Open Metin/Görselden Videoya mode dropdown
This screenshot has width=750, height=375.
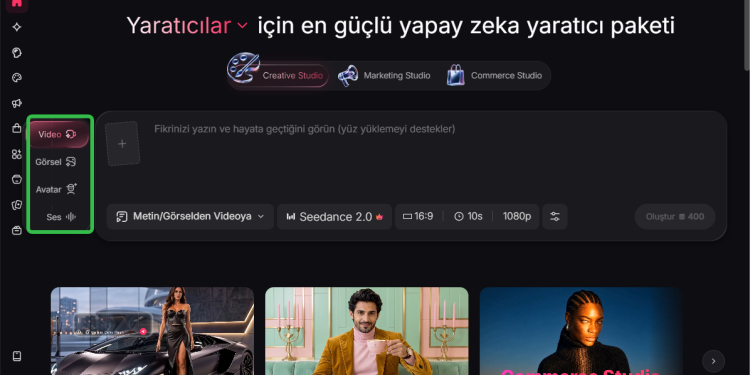pos(190,217)
